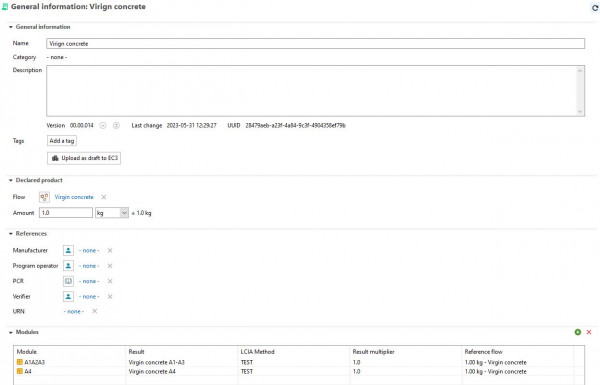The height and width of the screenshot is (385, 600).
Task: Click the Add a tag button
Action: 62,141
